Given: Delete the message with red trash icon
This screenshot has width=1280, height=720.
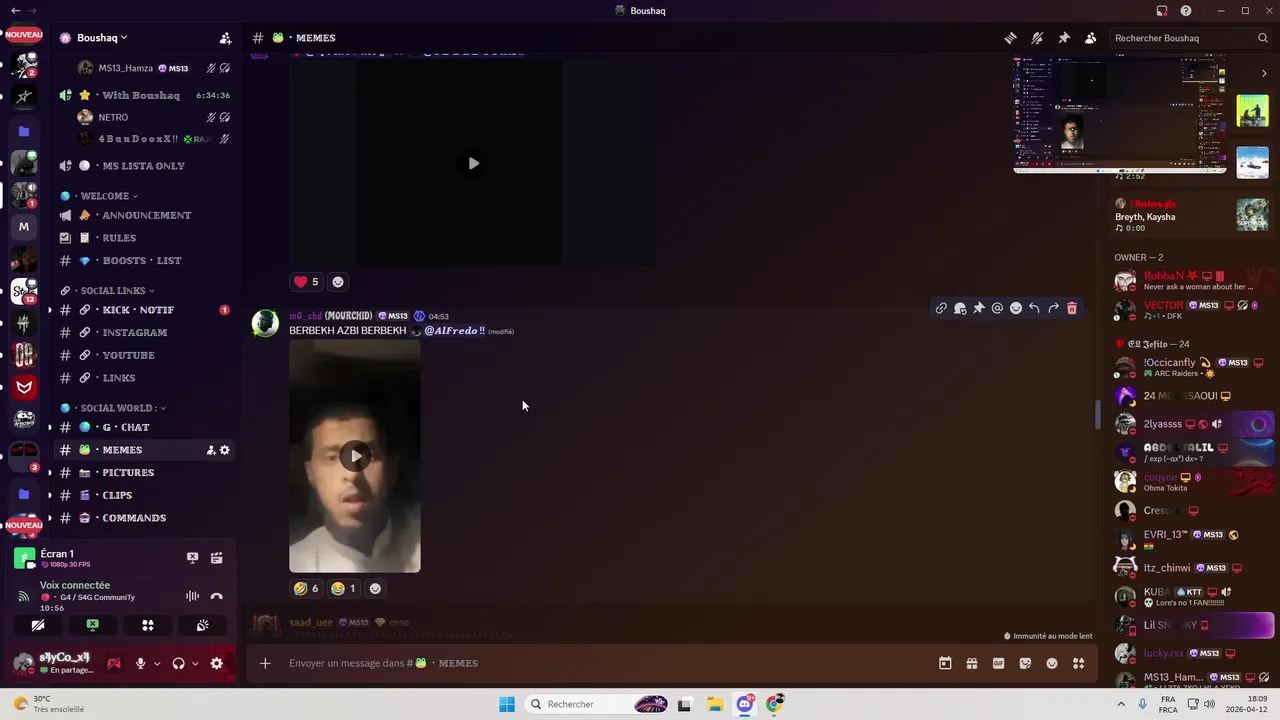Looking at the screenshot, I should 1072,308.
